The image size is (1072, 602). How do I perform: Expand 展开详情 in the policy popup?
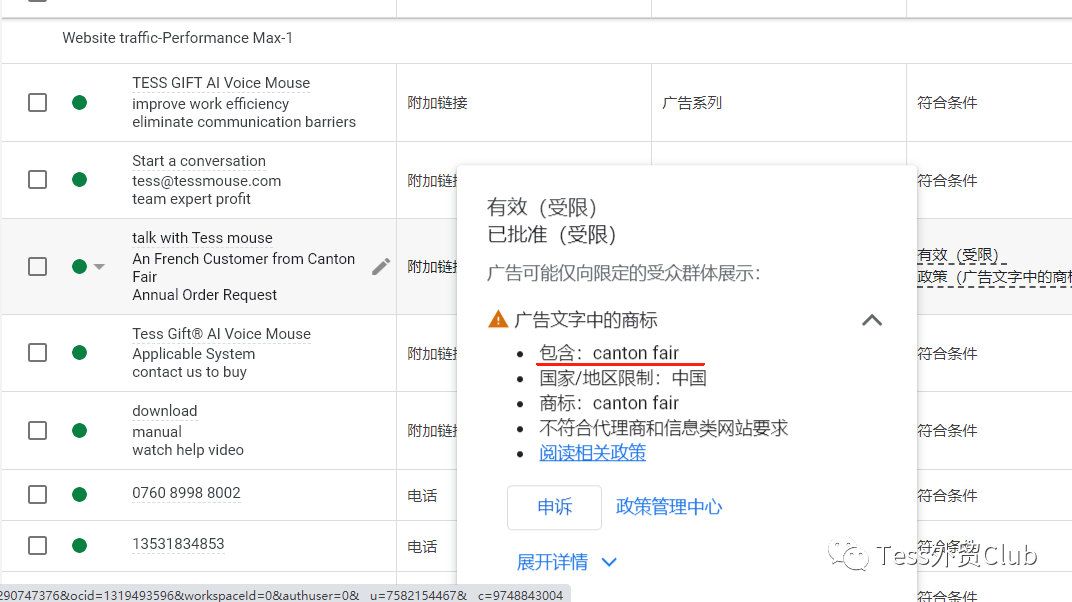pyautogui.click(x=567, y=562)
